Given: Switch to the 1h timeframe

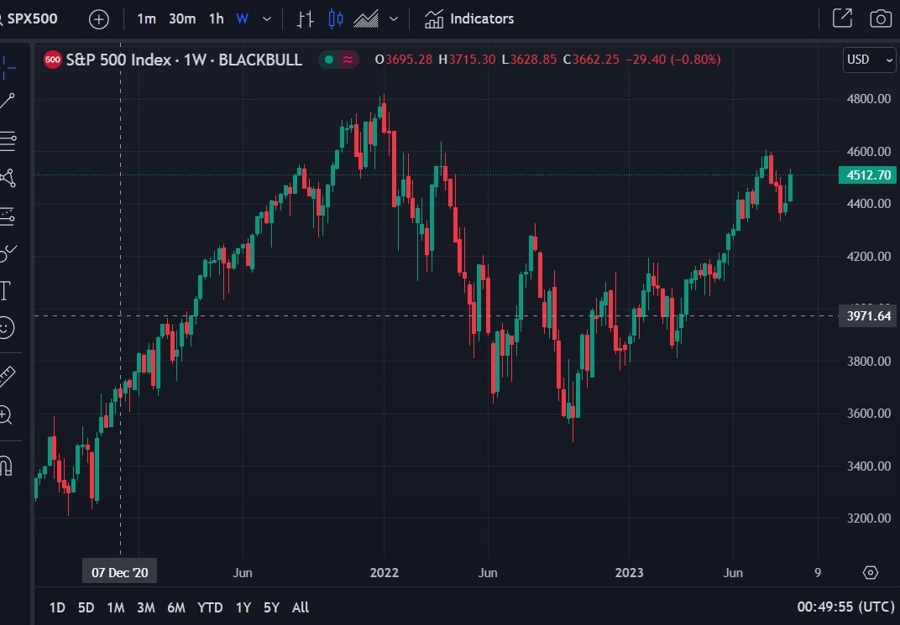Looking at the screenshot, I should tap(216, 19).
